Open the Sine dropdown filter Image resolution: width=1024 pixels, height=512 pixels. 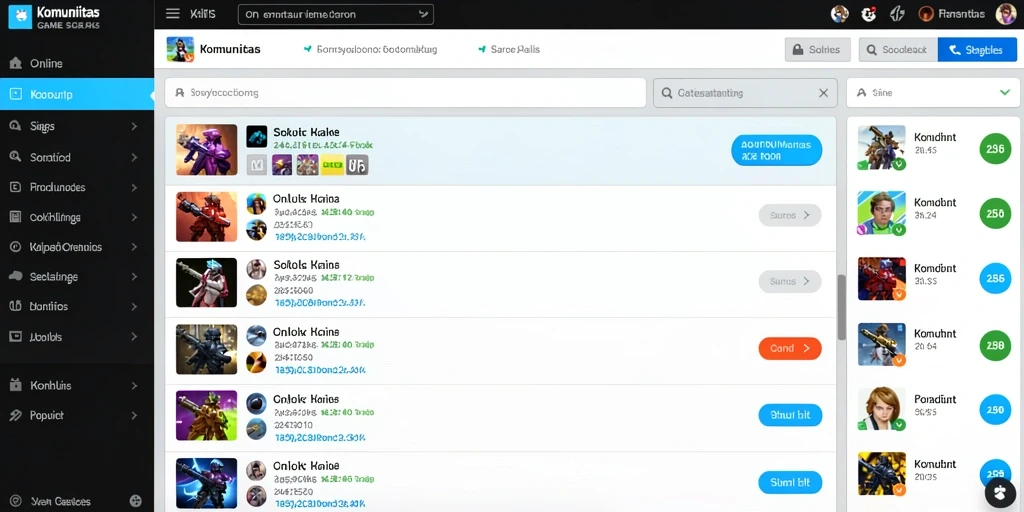coord(933,93)
